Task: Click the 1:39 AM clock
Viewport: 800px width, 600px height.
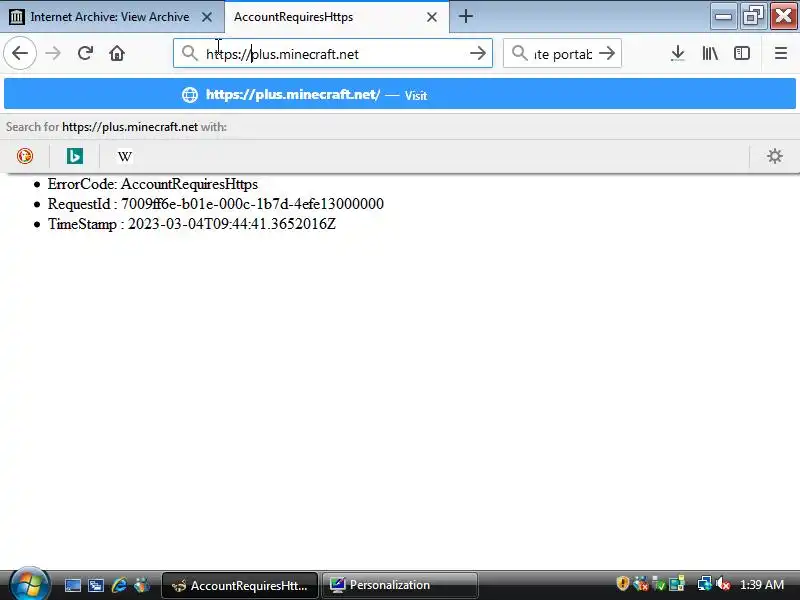Action: click(x=762, y=585)
